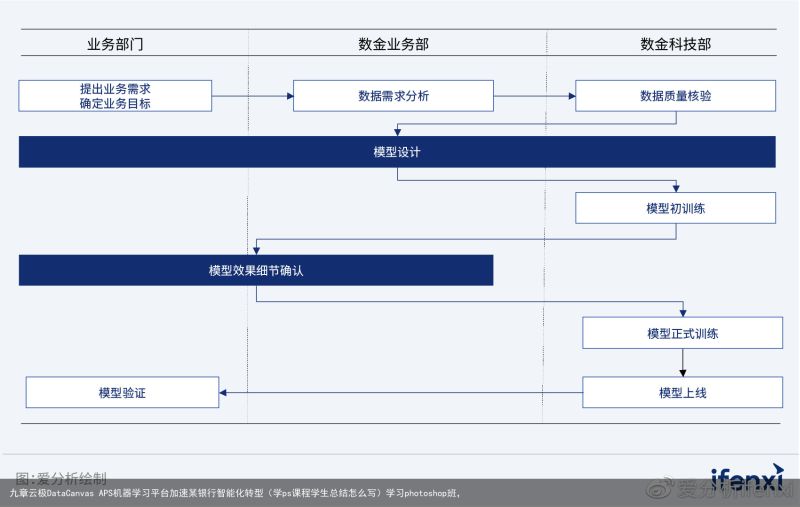Click the 数金科技部 column header
Image resolution: width=800 pixels, height=507 pixels.
(676, 44)
